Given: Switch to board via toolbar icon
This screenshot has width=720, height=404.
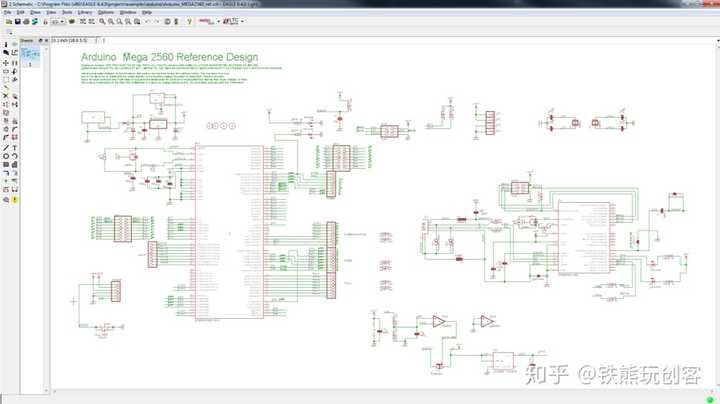Looking at the screenshot, I should pos(45,21).
